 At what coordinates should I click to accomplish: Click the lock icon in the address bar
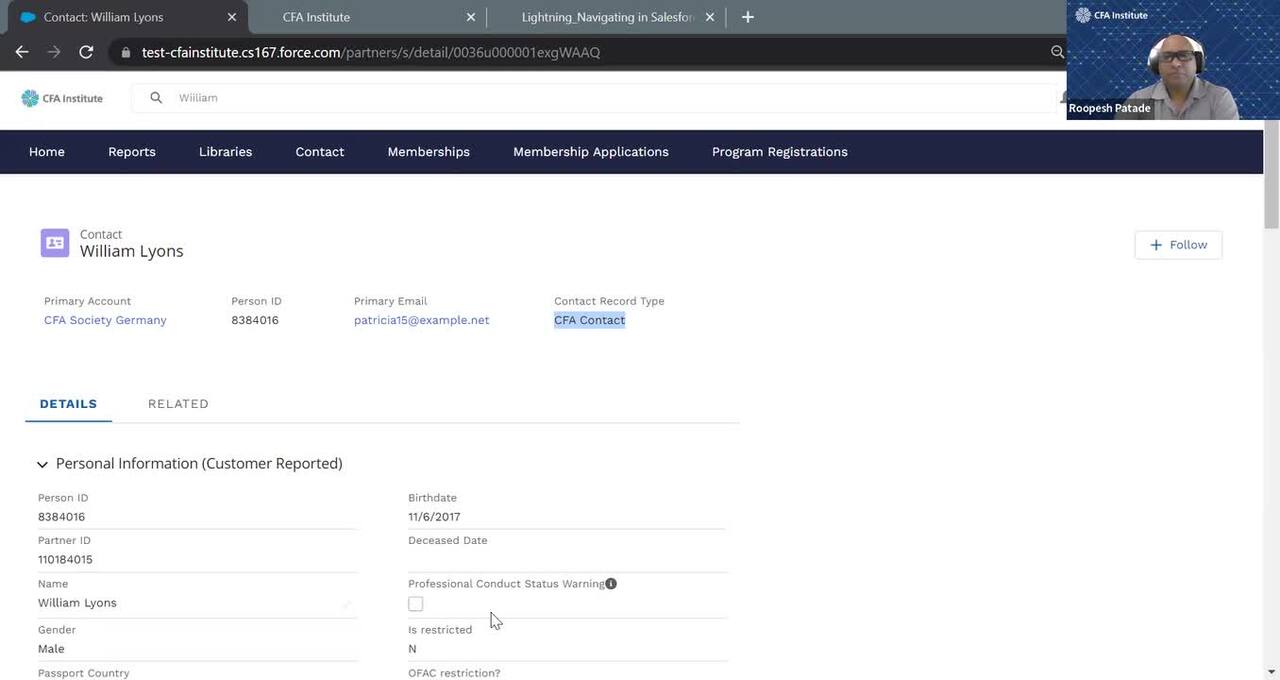click(126, 52)
